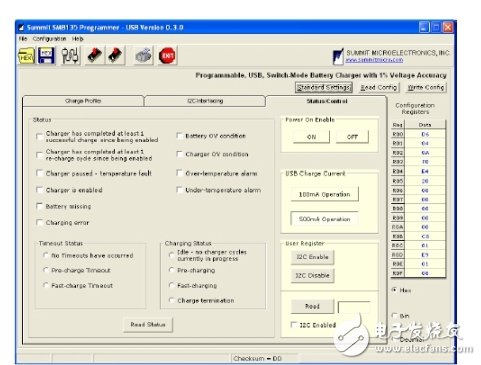
Task: Click data cell 20 of register R05
Action: pos(425,181)
